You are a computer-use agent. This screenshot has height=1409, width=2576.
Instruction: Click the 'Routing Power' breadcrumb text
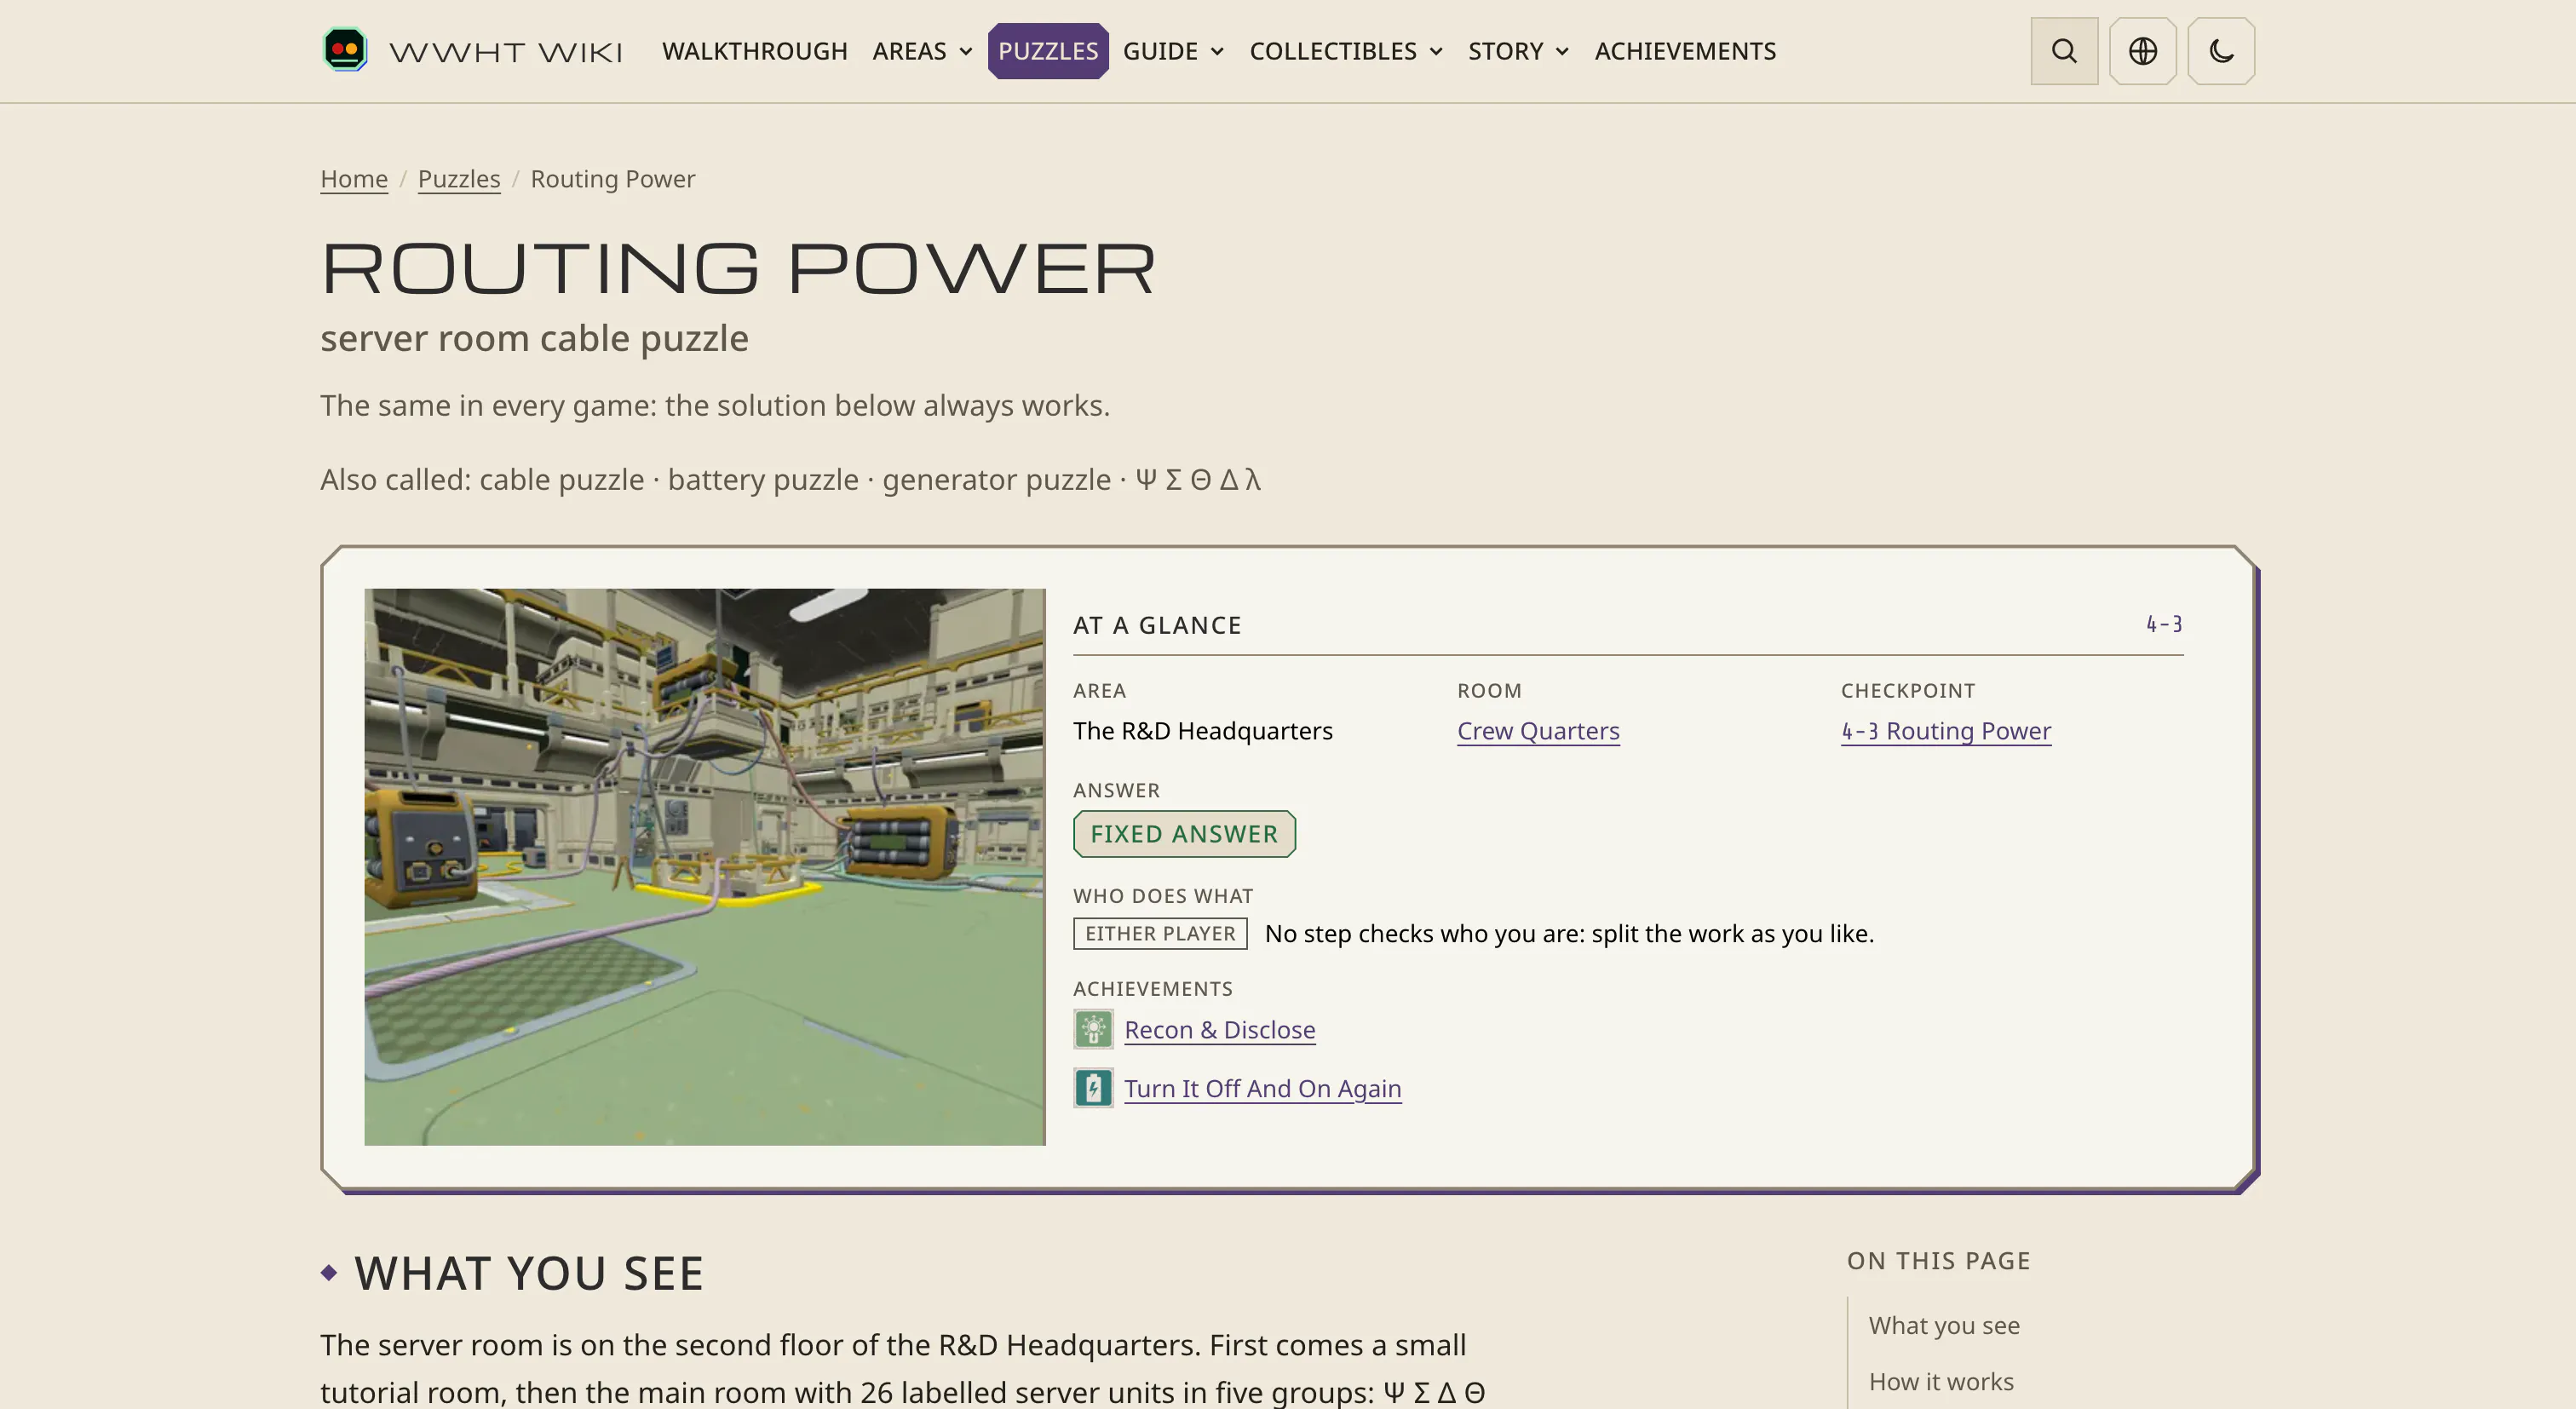pos(612,179)
